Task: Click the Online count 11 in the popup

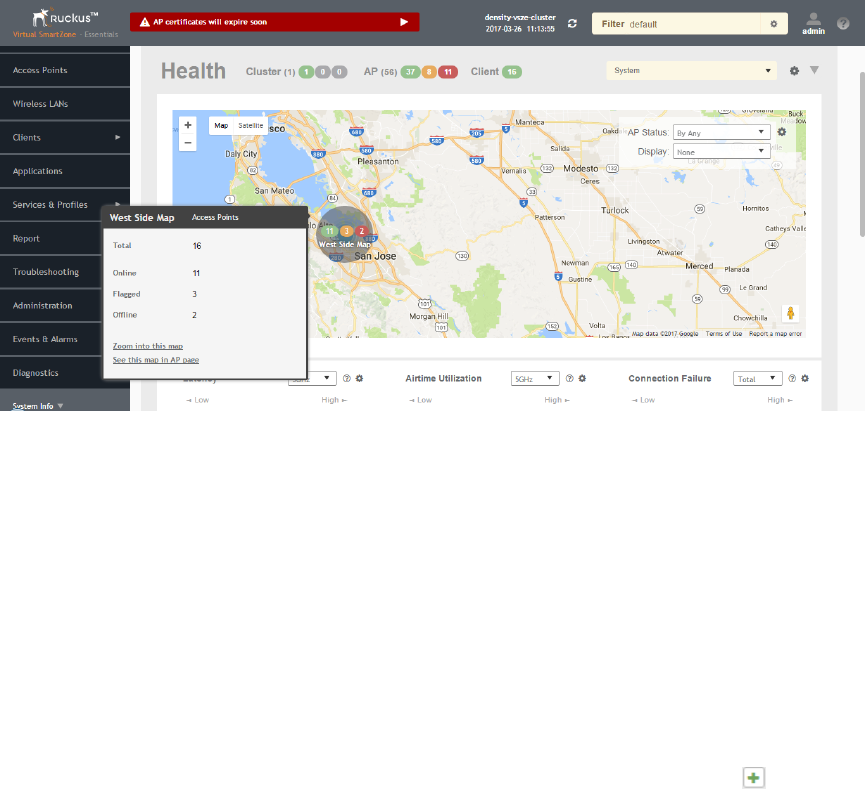Action: click(196, 273)
